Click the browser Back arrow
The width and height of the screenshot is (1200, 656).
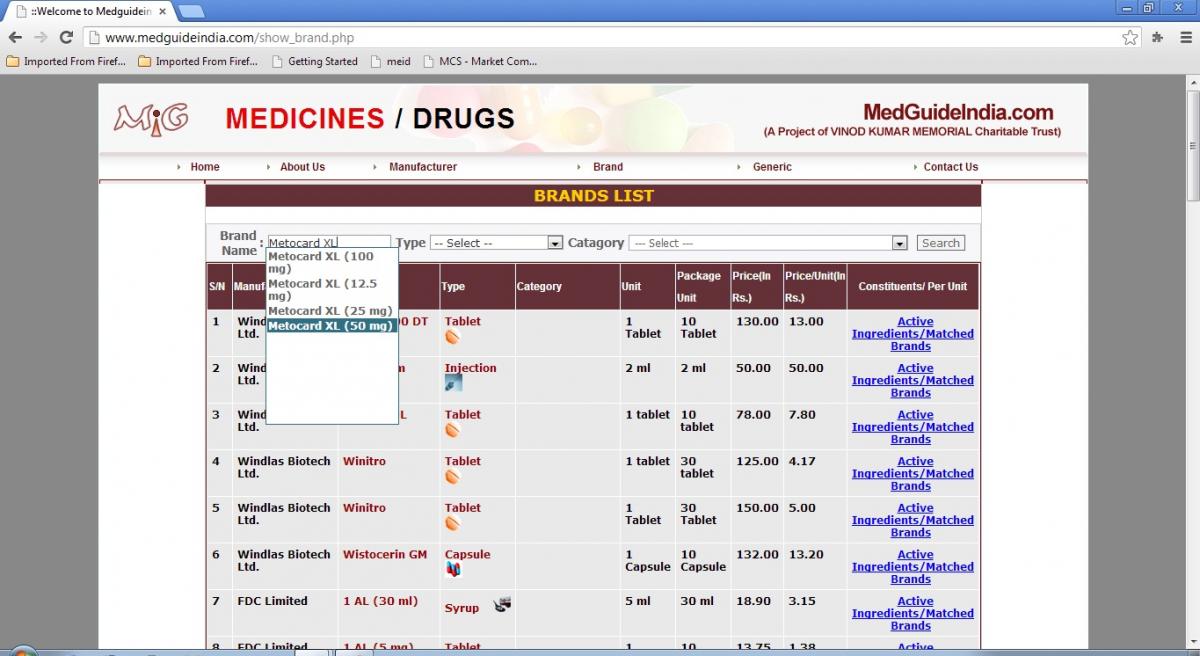tap(15, 38)
